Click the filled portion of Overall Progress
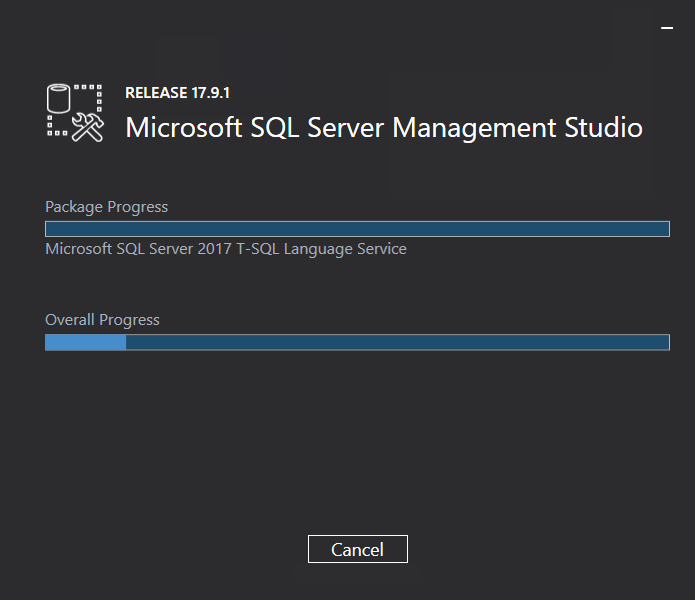This screenshot has height=600, width=695. (86, 343)
